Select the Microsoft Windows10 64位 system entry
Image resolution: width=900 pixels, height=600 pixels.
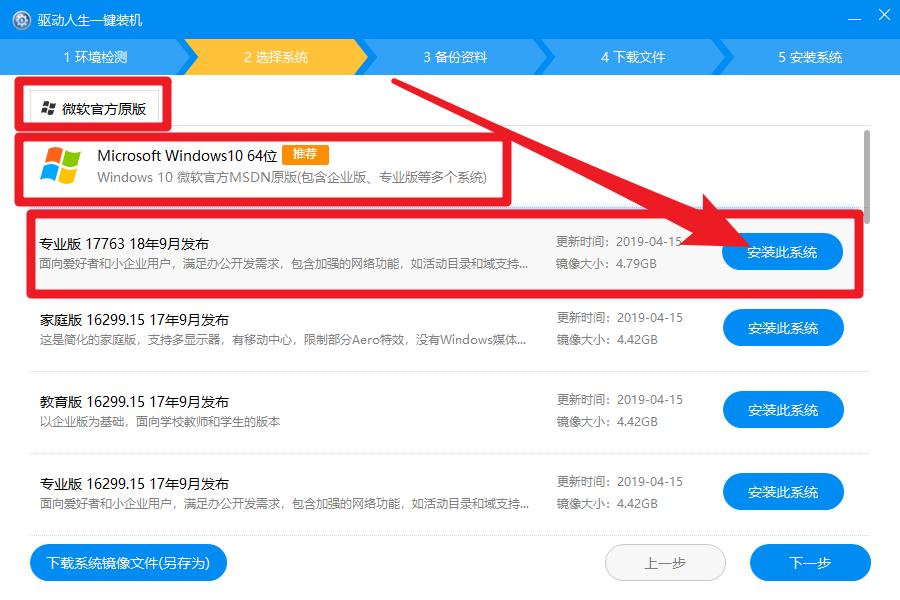tap(300, 168)
